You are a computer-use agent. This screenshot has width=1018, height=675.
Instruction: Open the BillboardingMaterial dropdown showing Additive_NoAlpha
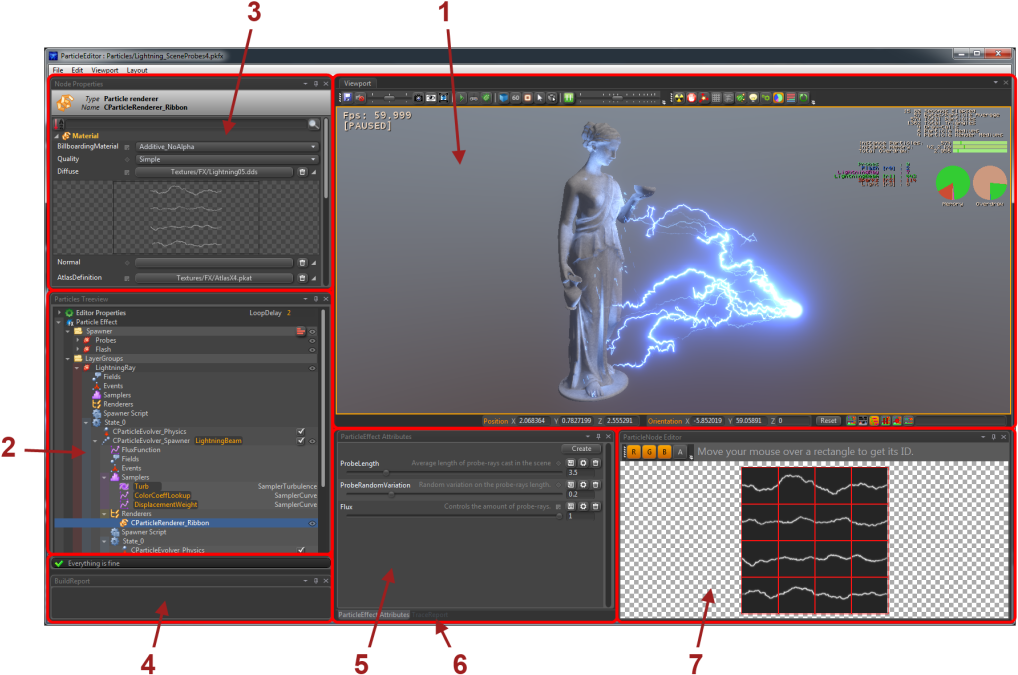[x=225, y=146]
